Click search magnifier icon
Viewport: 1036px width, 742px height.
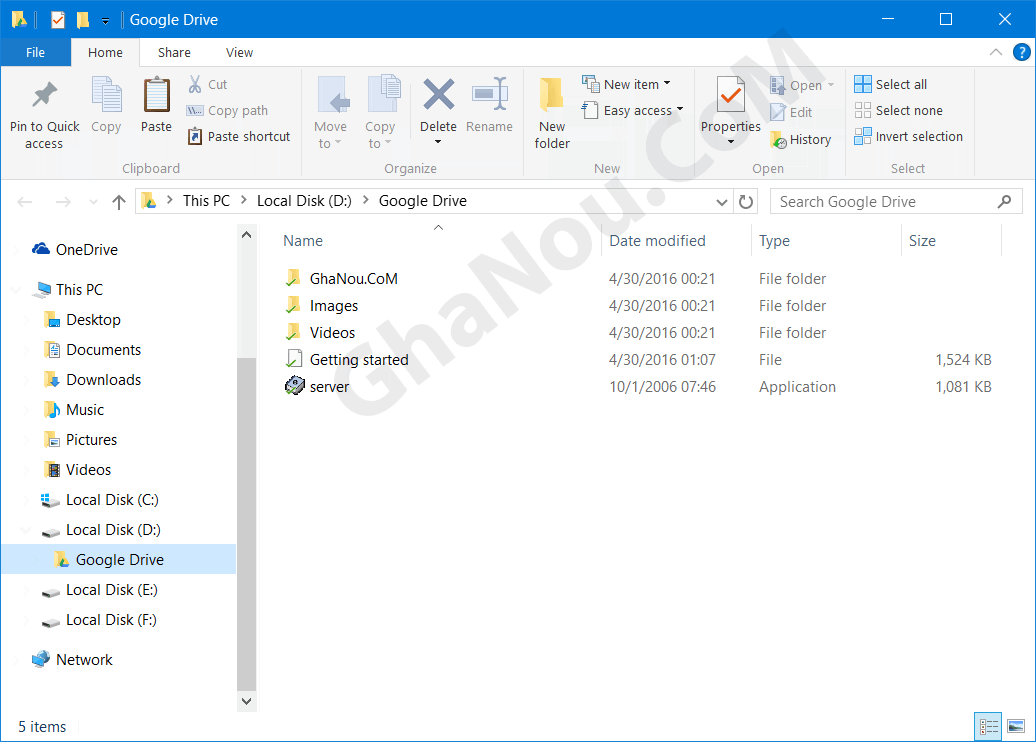pos(1004,202)
